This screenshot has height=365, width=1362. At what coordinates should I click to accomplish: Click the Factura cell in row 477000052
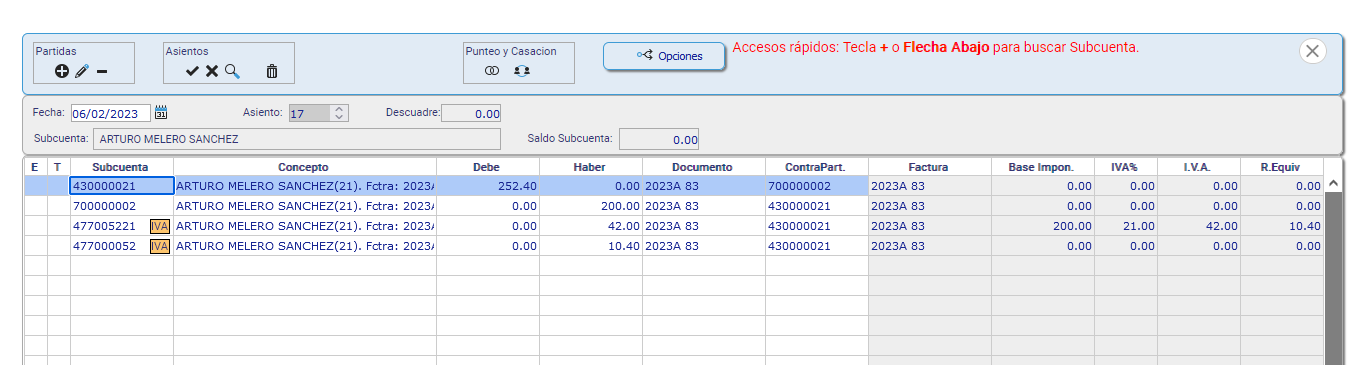tap(929, 246)
